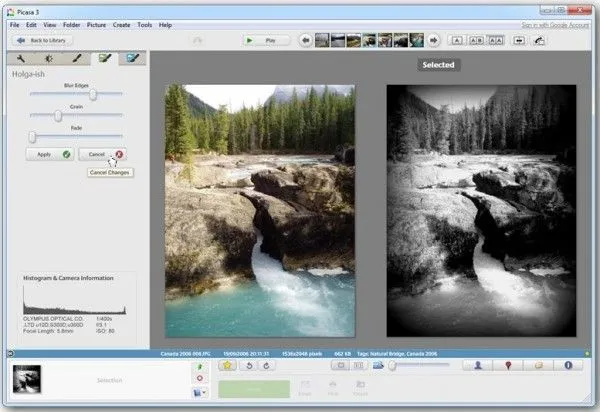Open the Create menu

pyautogui.click(x=121, y=25)
